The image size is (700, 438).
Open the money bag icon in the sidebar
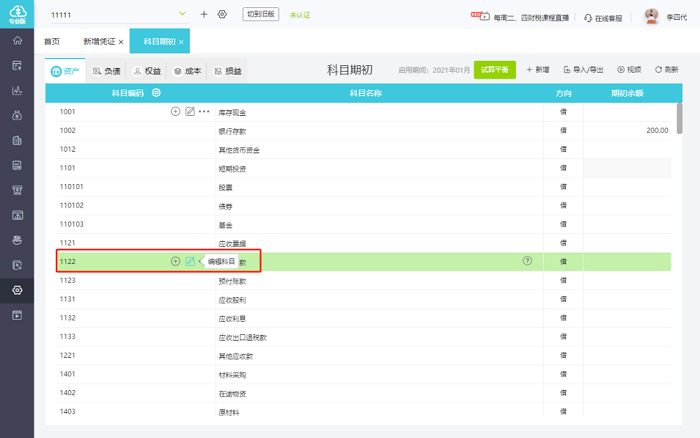coord(17,116)
